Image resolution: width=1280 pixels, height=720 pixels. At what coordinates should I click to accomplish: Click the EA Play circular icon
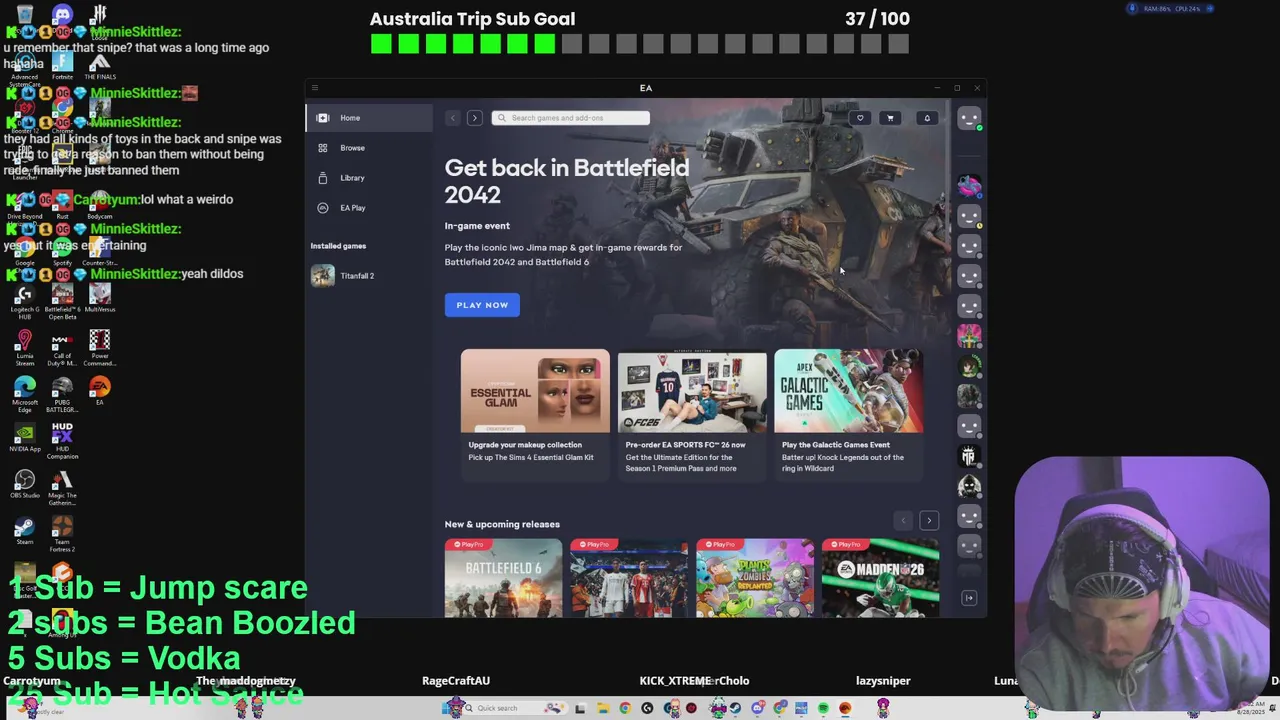322,208
